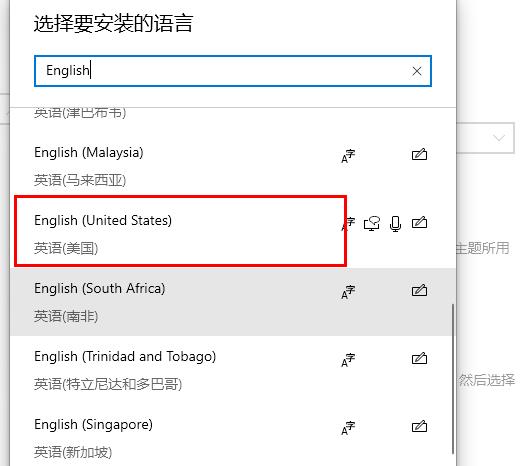Click display language icon for English (Malaysia)
Viewport: 522px width, 466px height.
click(348, 156)
